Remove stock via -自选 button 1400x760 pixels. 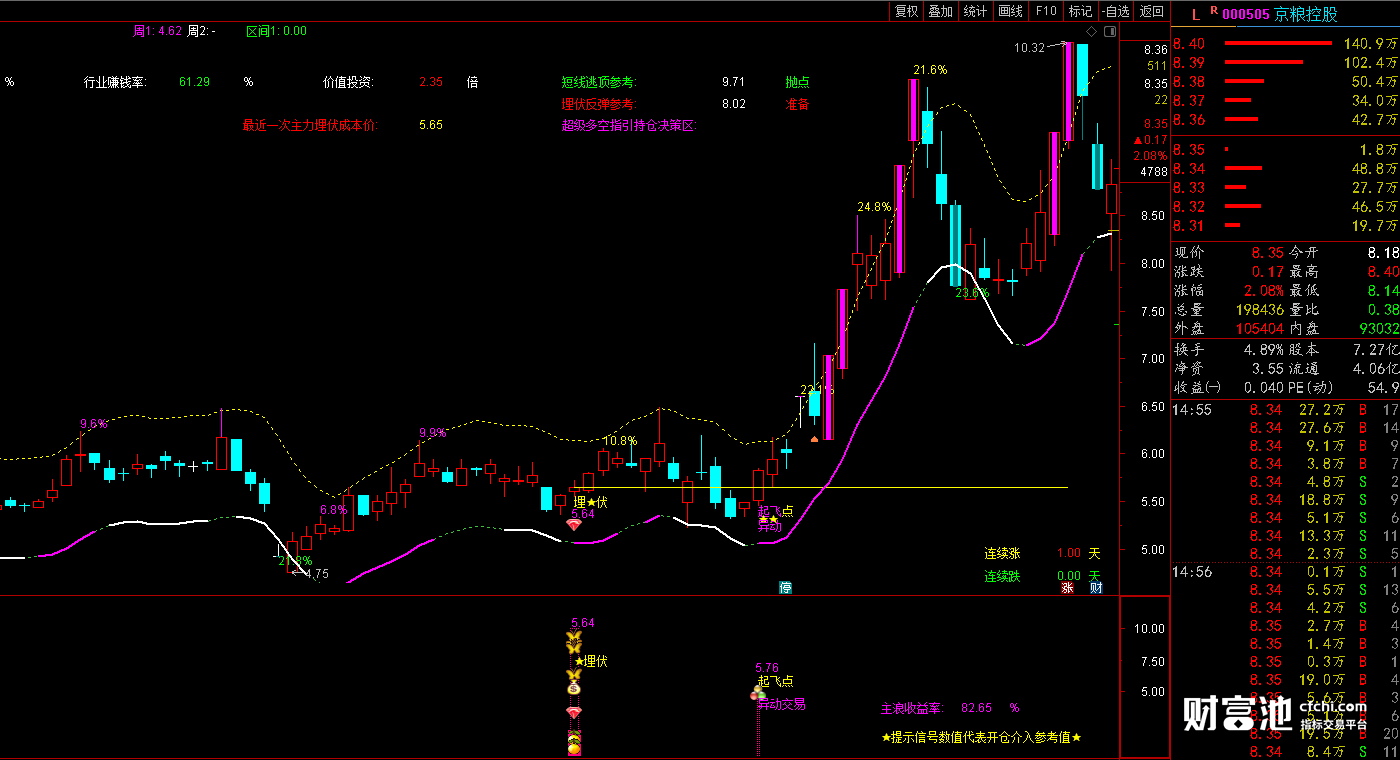click(x=1116, y=11)
